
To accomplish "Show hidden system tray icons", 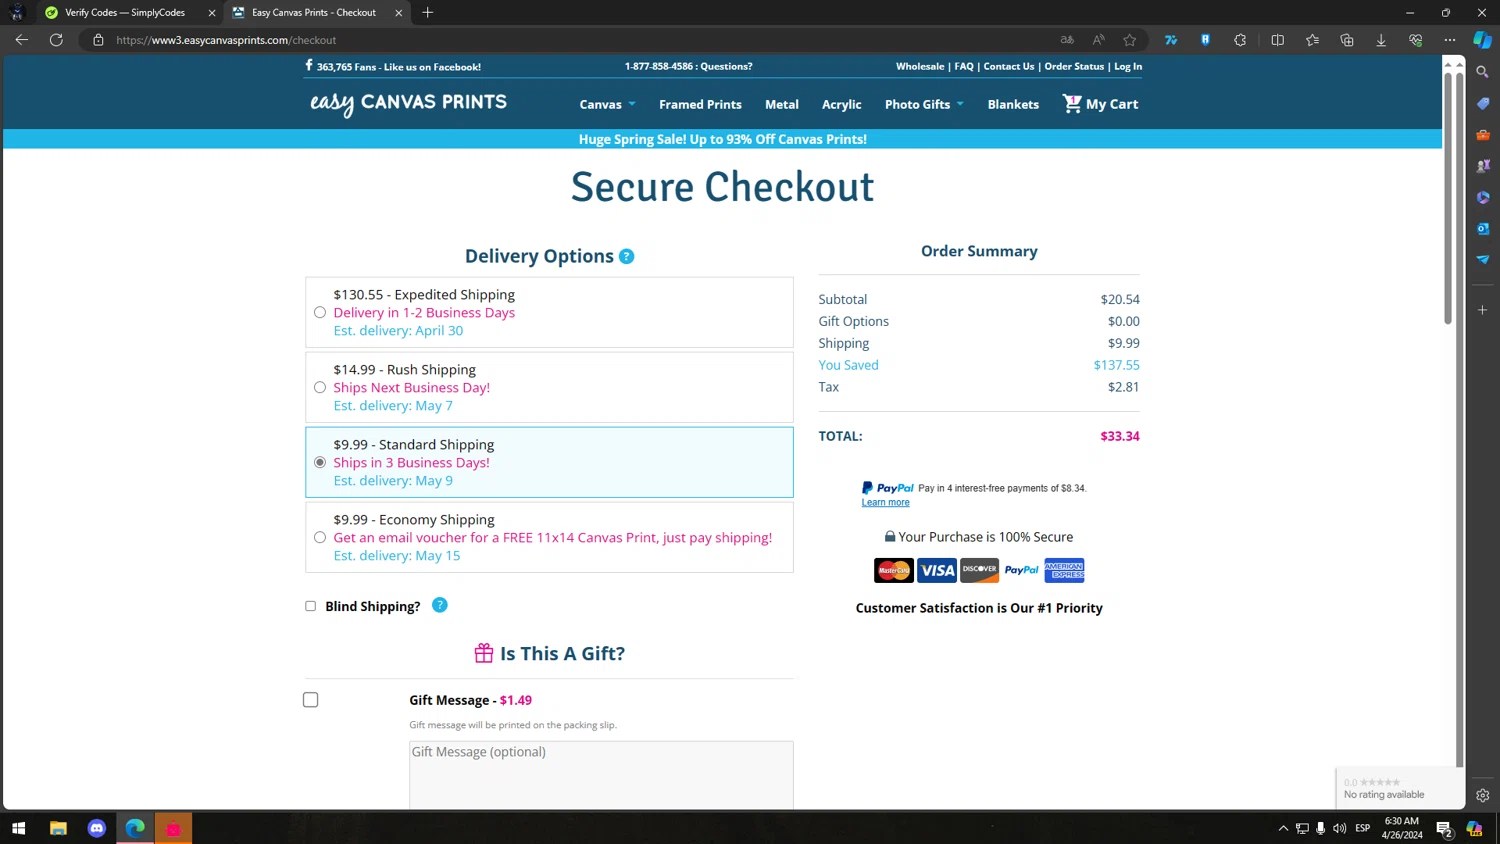I will (x=1283, y=828).
